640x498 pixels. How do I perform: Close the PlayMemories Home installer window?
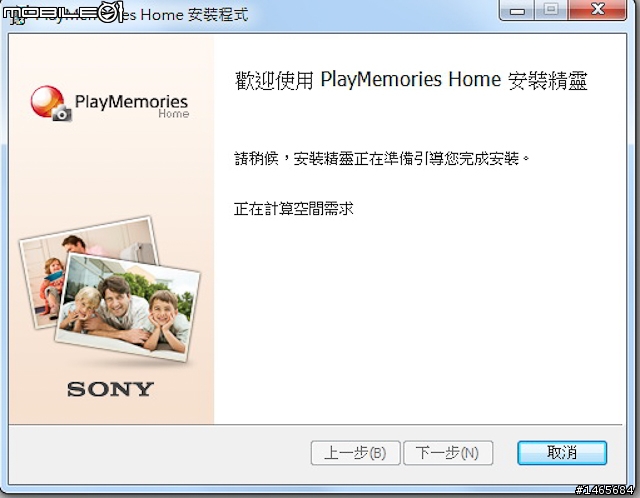point(598,10)
